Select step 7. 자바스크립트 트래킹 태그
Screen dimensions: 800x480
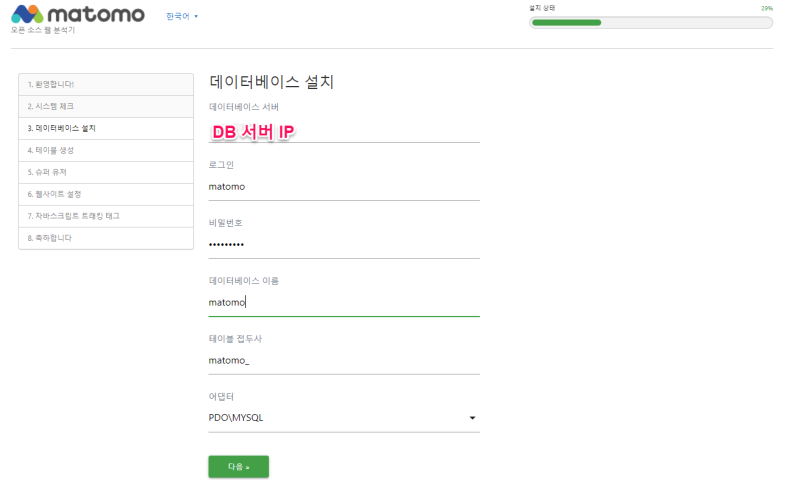(x=106, y=216)
